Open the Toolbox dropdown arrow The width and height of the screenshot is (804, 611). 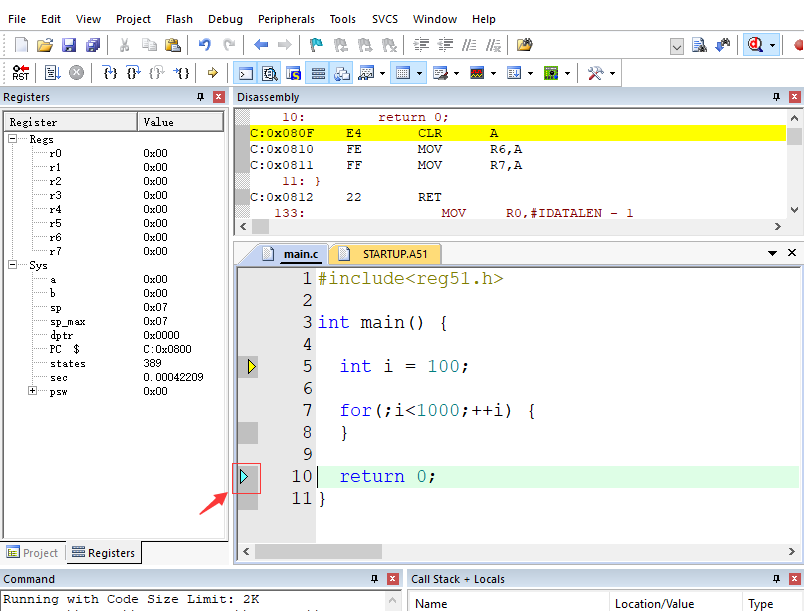pos(612,73)
